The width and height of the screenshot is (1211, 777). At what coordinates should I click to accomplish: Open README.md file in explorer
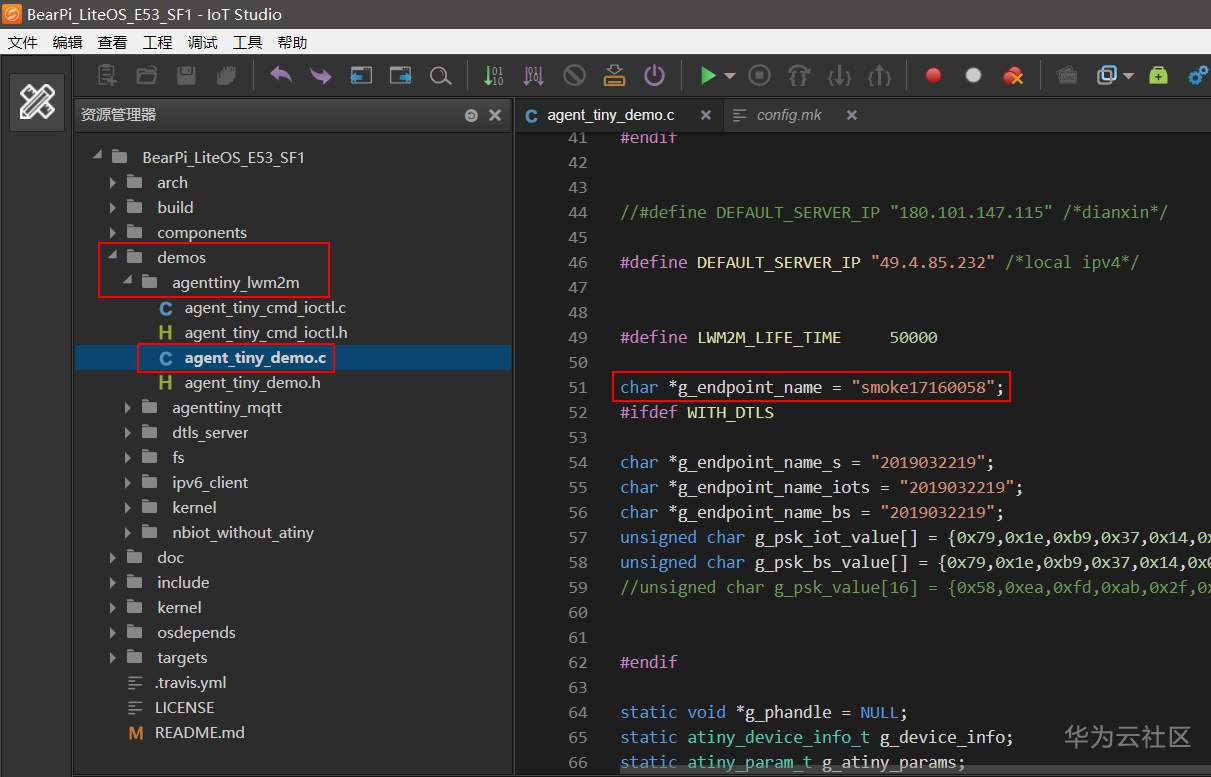click(x=199, y=732)
